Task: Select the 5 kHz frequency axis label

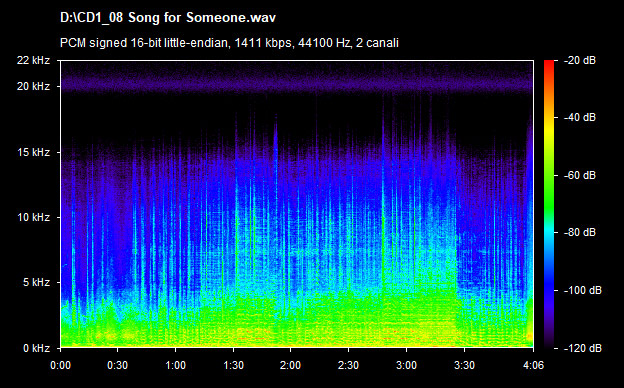Action: point(36,283)
